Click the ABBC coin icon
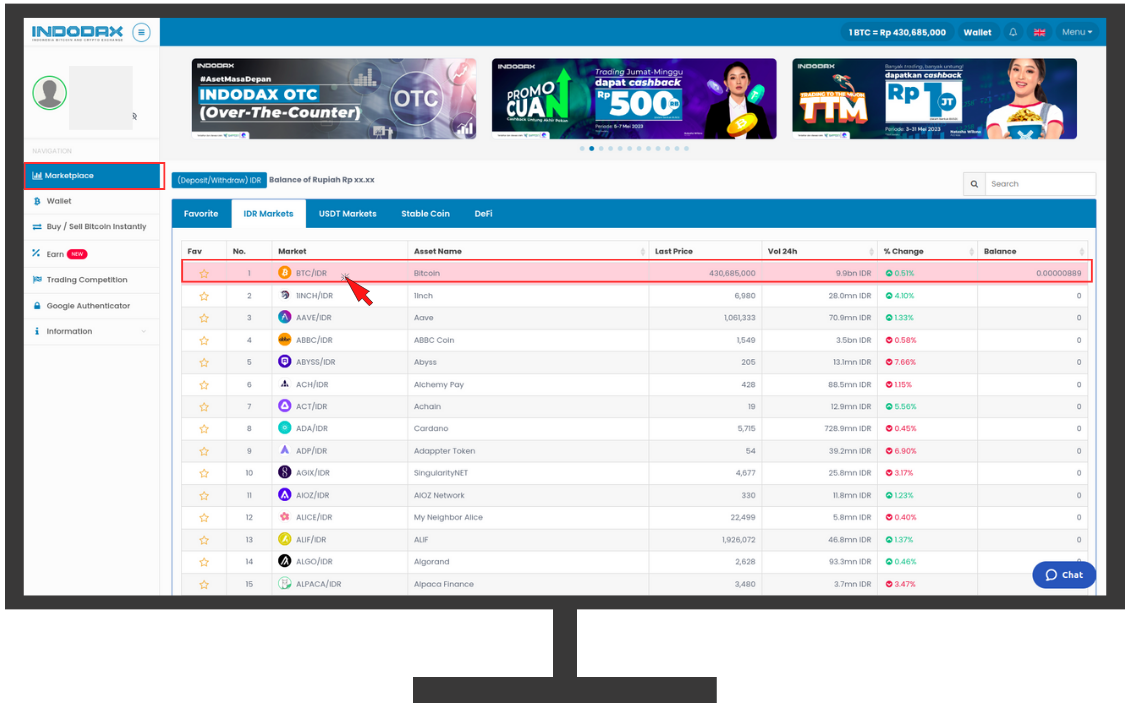 [x=285, y=339]
